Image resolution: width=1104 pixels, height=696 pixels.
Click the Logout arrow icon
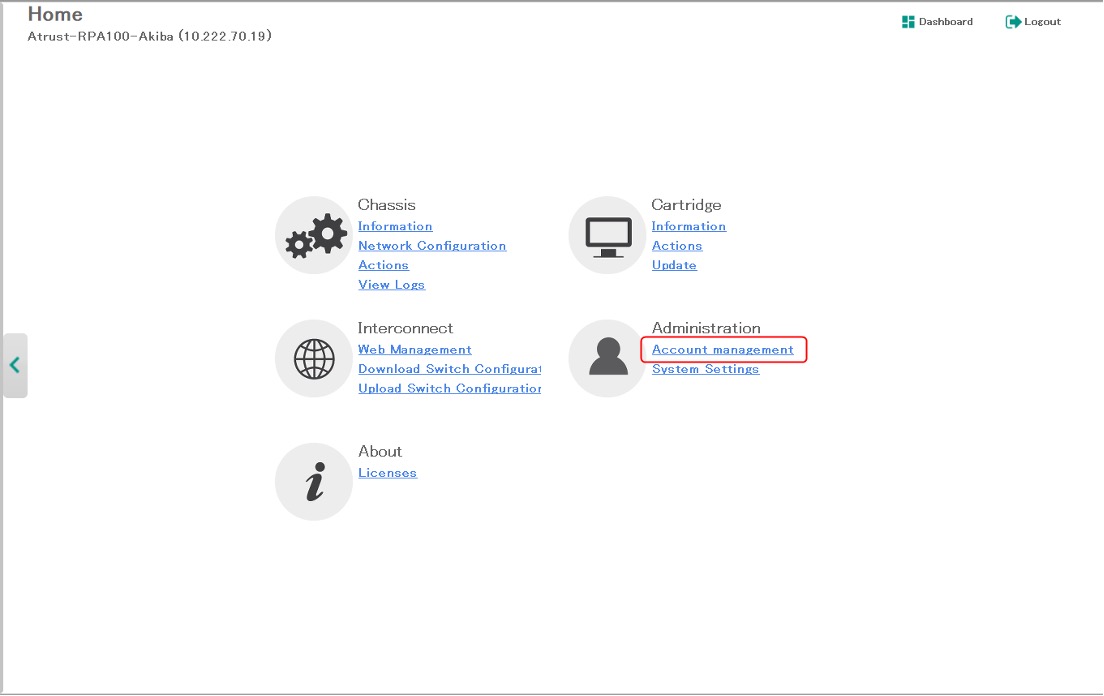tap(1013, 22)
